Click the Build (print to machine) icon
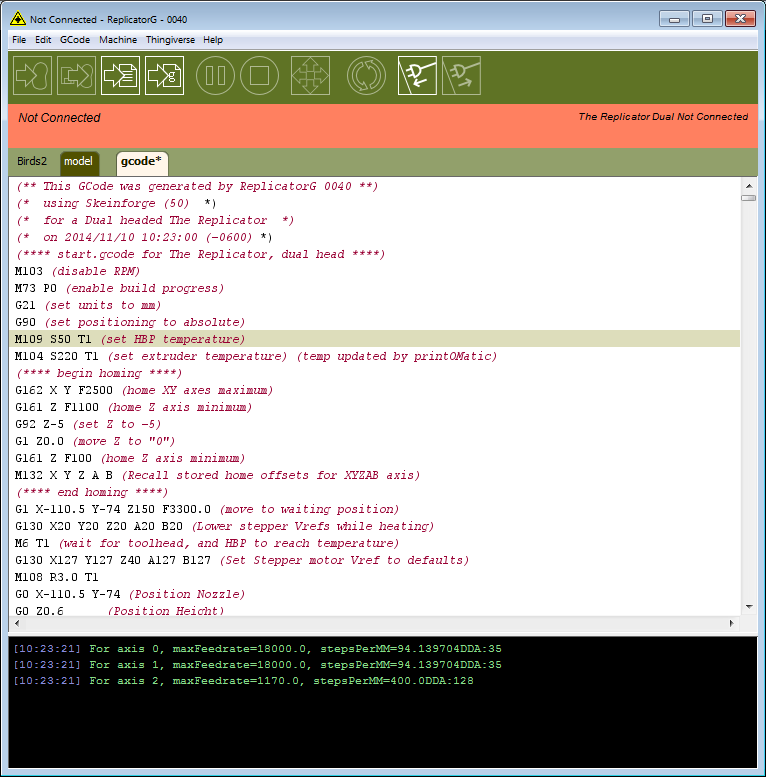Image resolution: width=766 pixels, height=777 pixels. coord(33,75)
